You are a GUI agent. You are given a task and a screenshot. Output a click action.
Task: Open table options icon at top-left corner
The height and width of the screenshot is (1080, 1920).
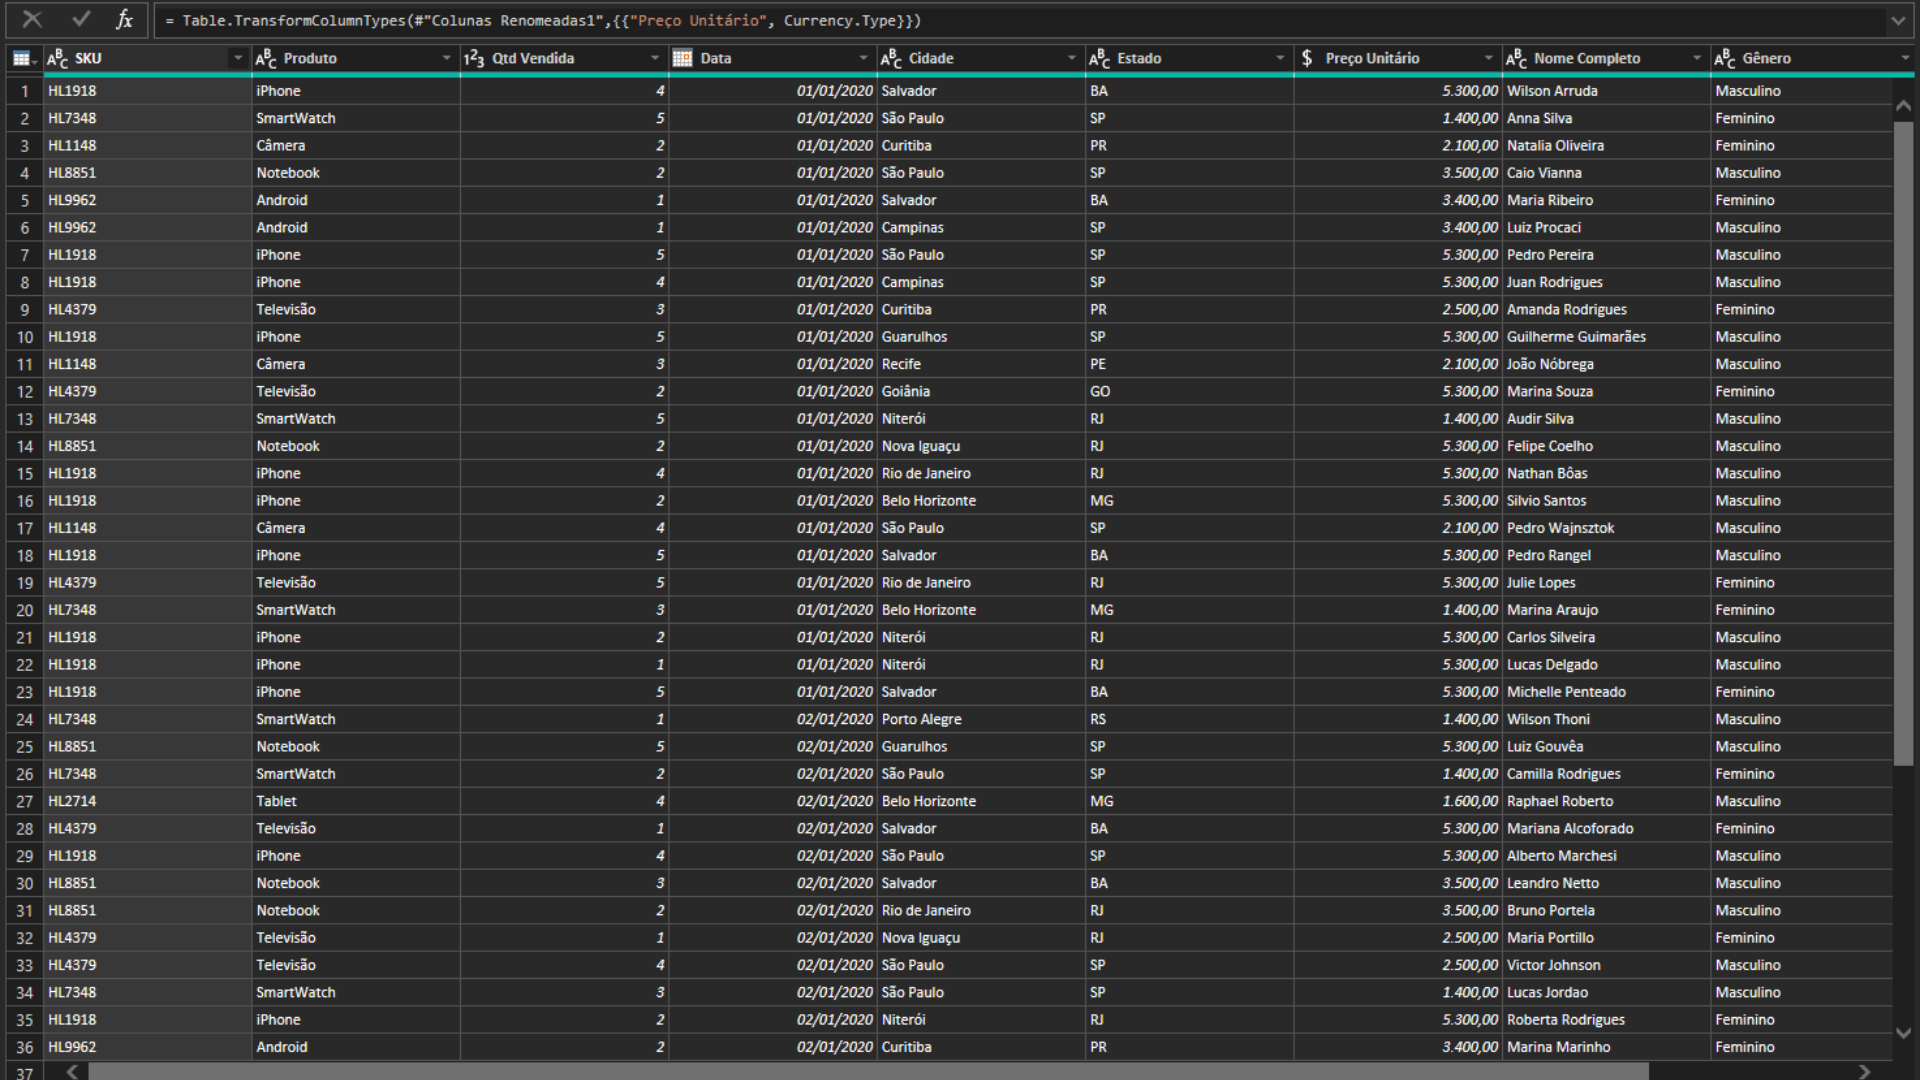click(x=24, y=59)
